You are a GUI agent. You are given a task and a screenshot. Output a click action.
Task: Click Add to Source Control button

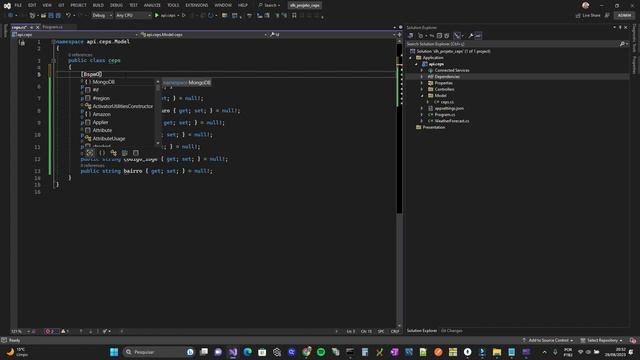click(x=548, y=340)
